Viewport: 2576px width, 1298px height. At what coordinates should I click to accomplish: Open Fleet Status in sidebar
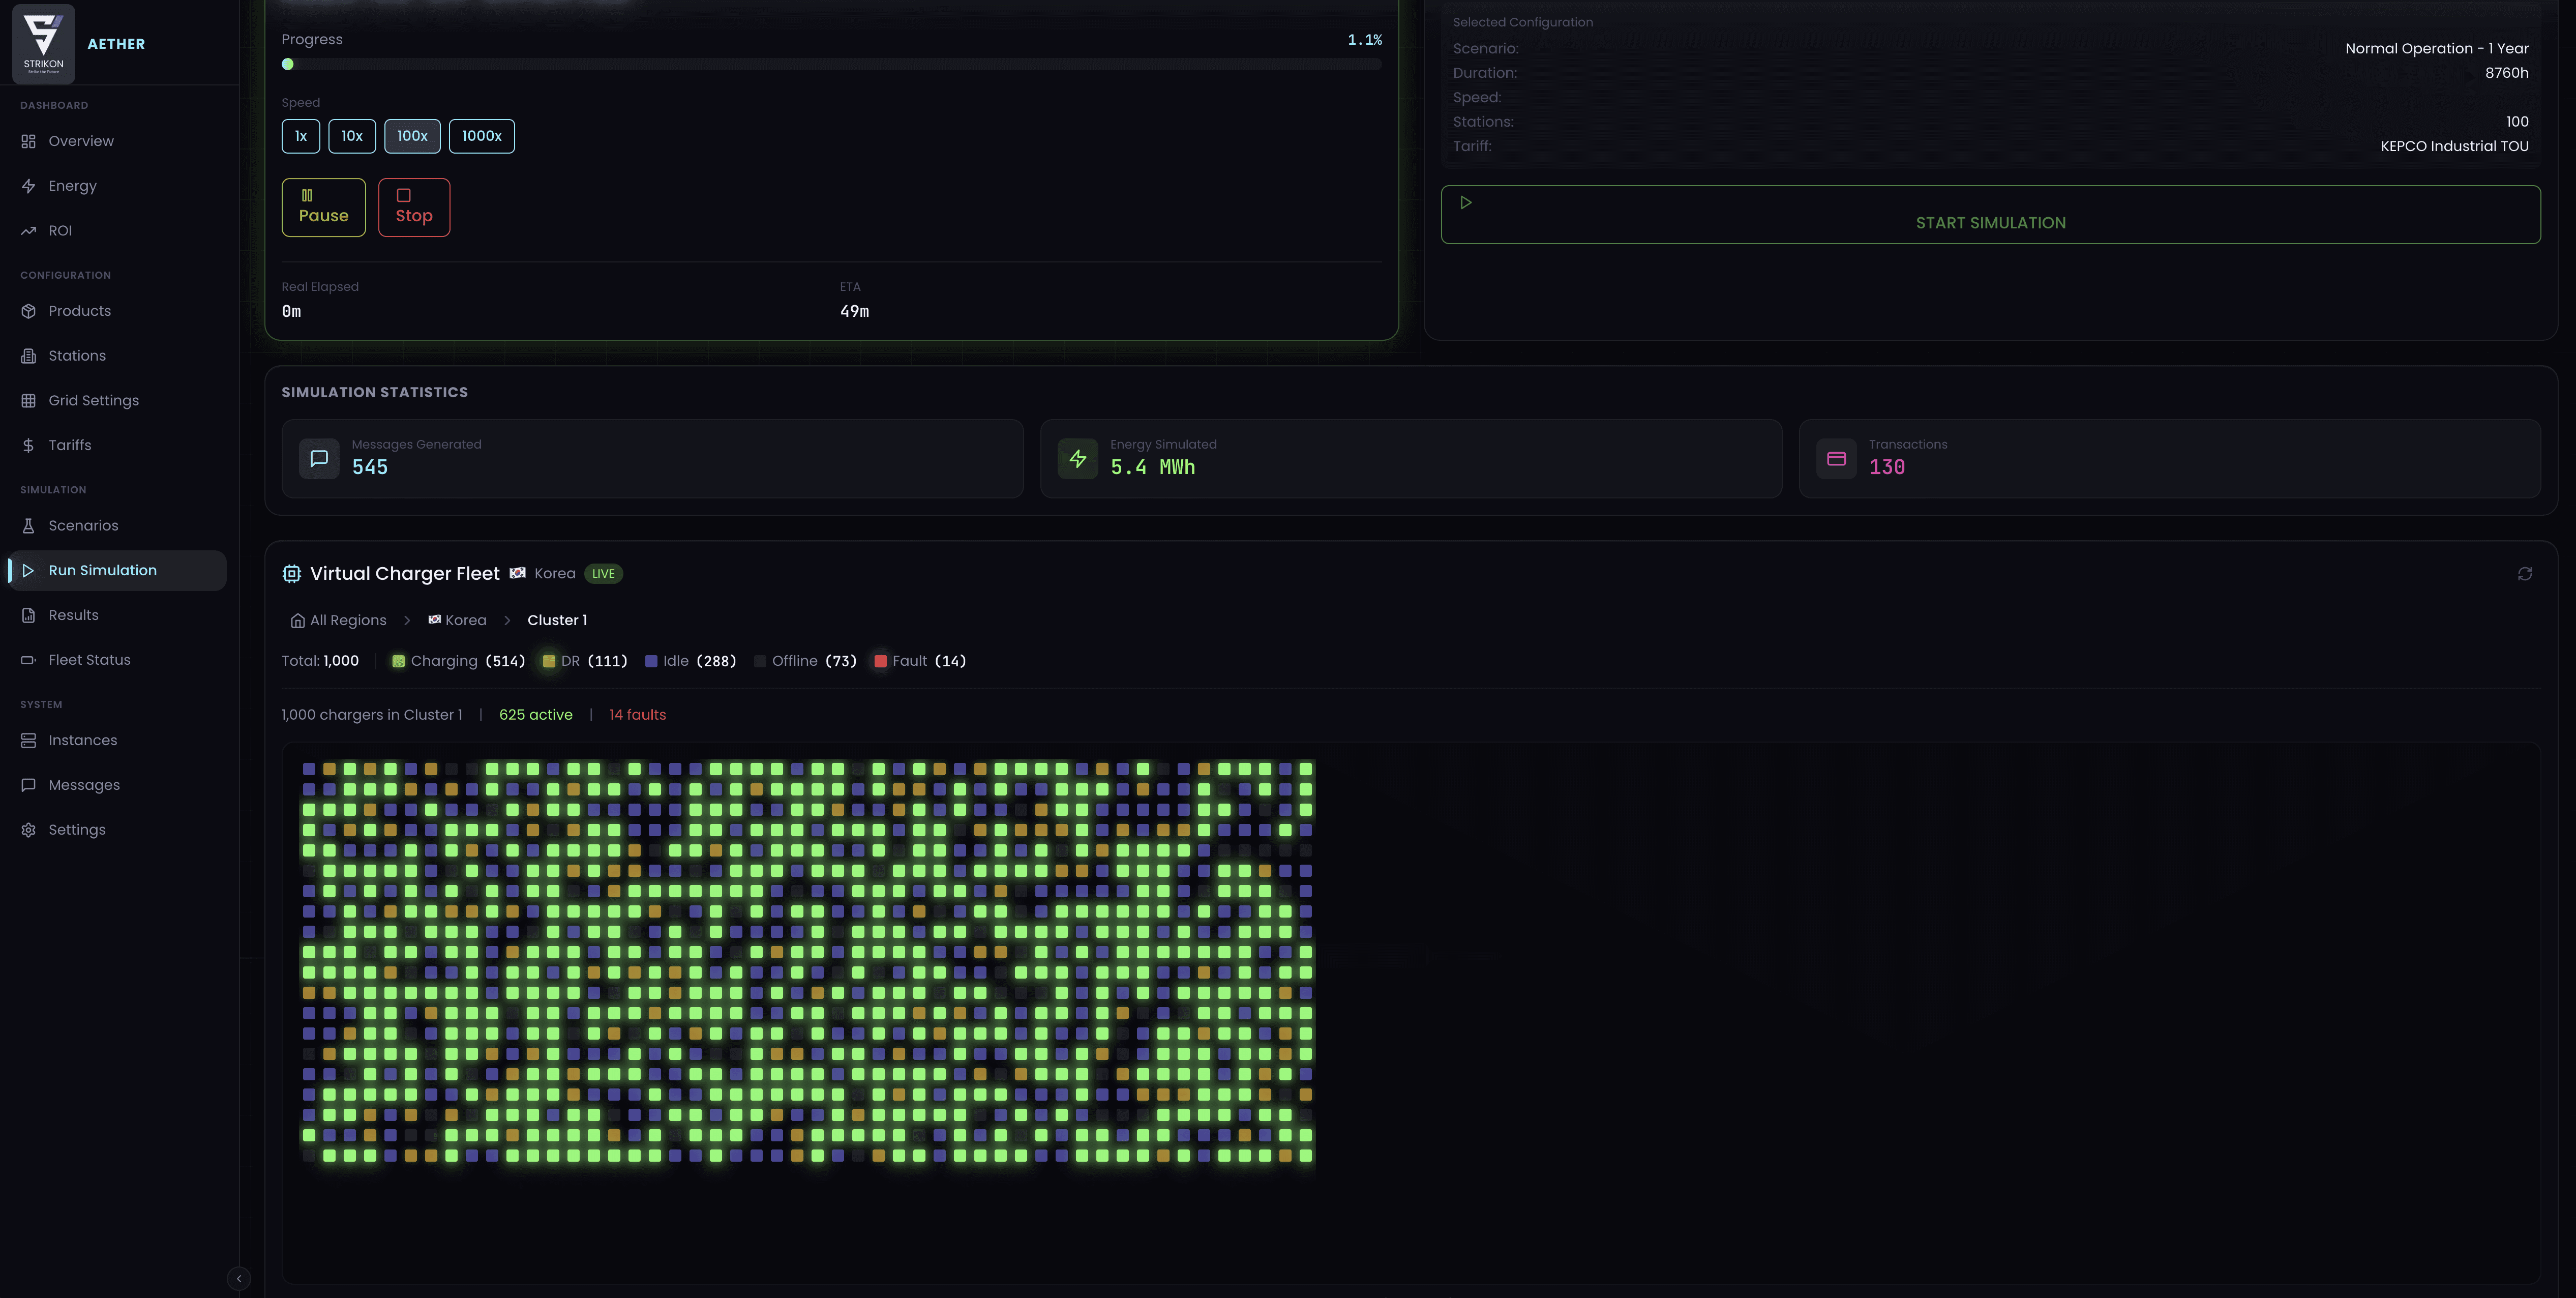[89, 660]
